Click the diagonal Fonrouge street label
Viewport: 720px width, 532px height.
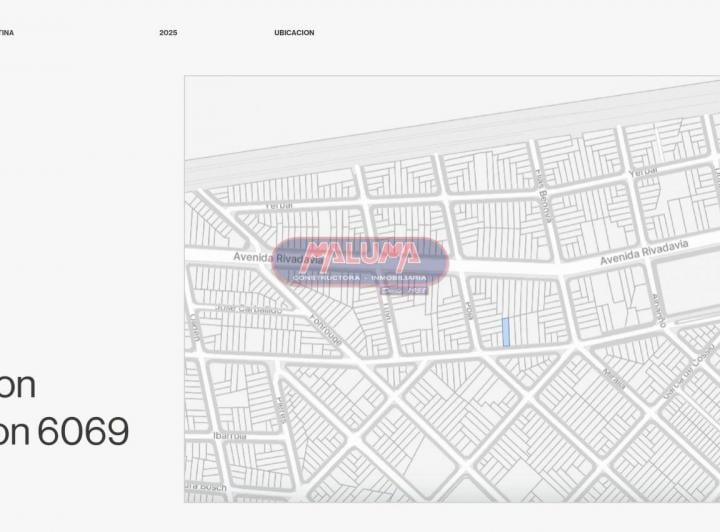click(326, 330)
